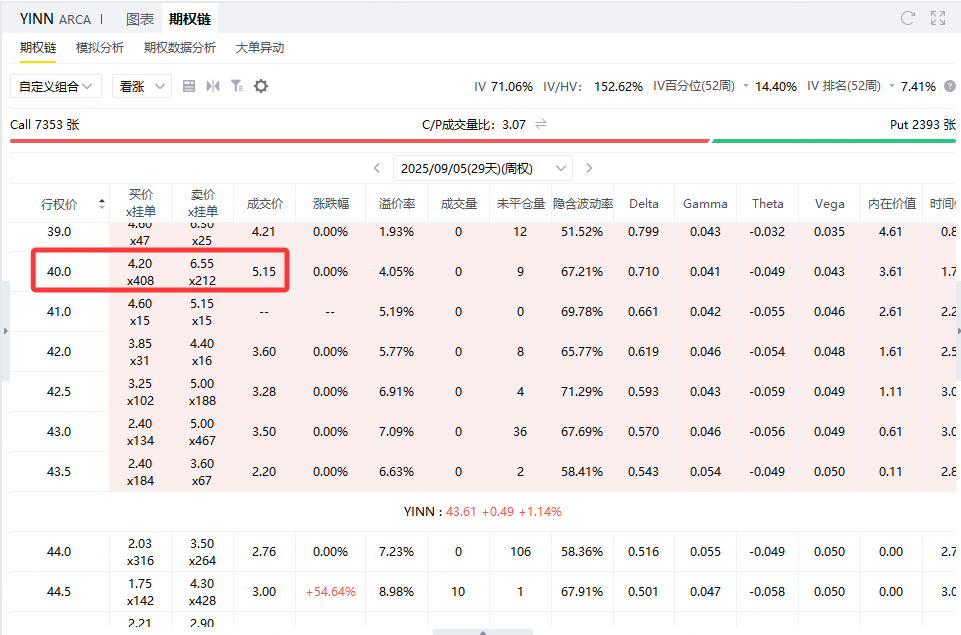Expand the left side panel arrow
The height and width of the screenshot is (635, 961).
pyautogui.click(x=6, y=331)
